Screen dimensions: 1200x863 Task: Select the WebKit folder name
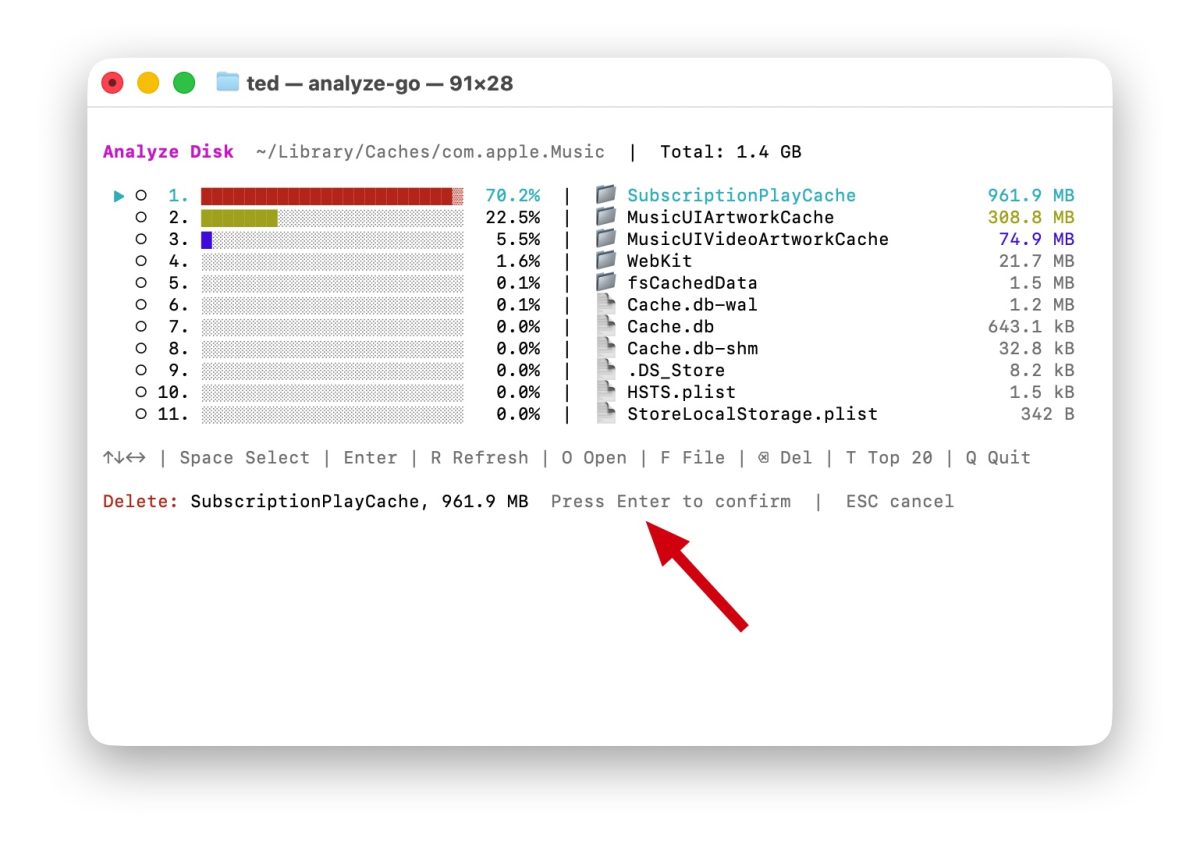660,261
